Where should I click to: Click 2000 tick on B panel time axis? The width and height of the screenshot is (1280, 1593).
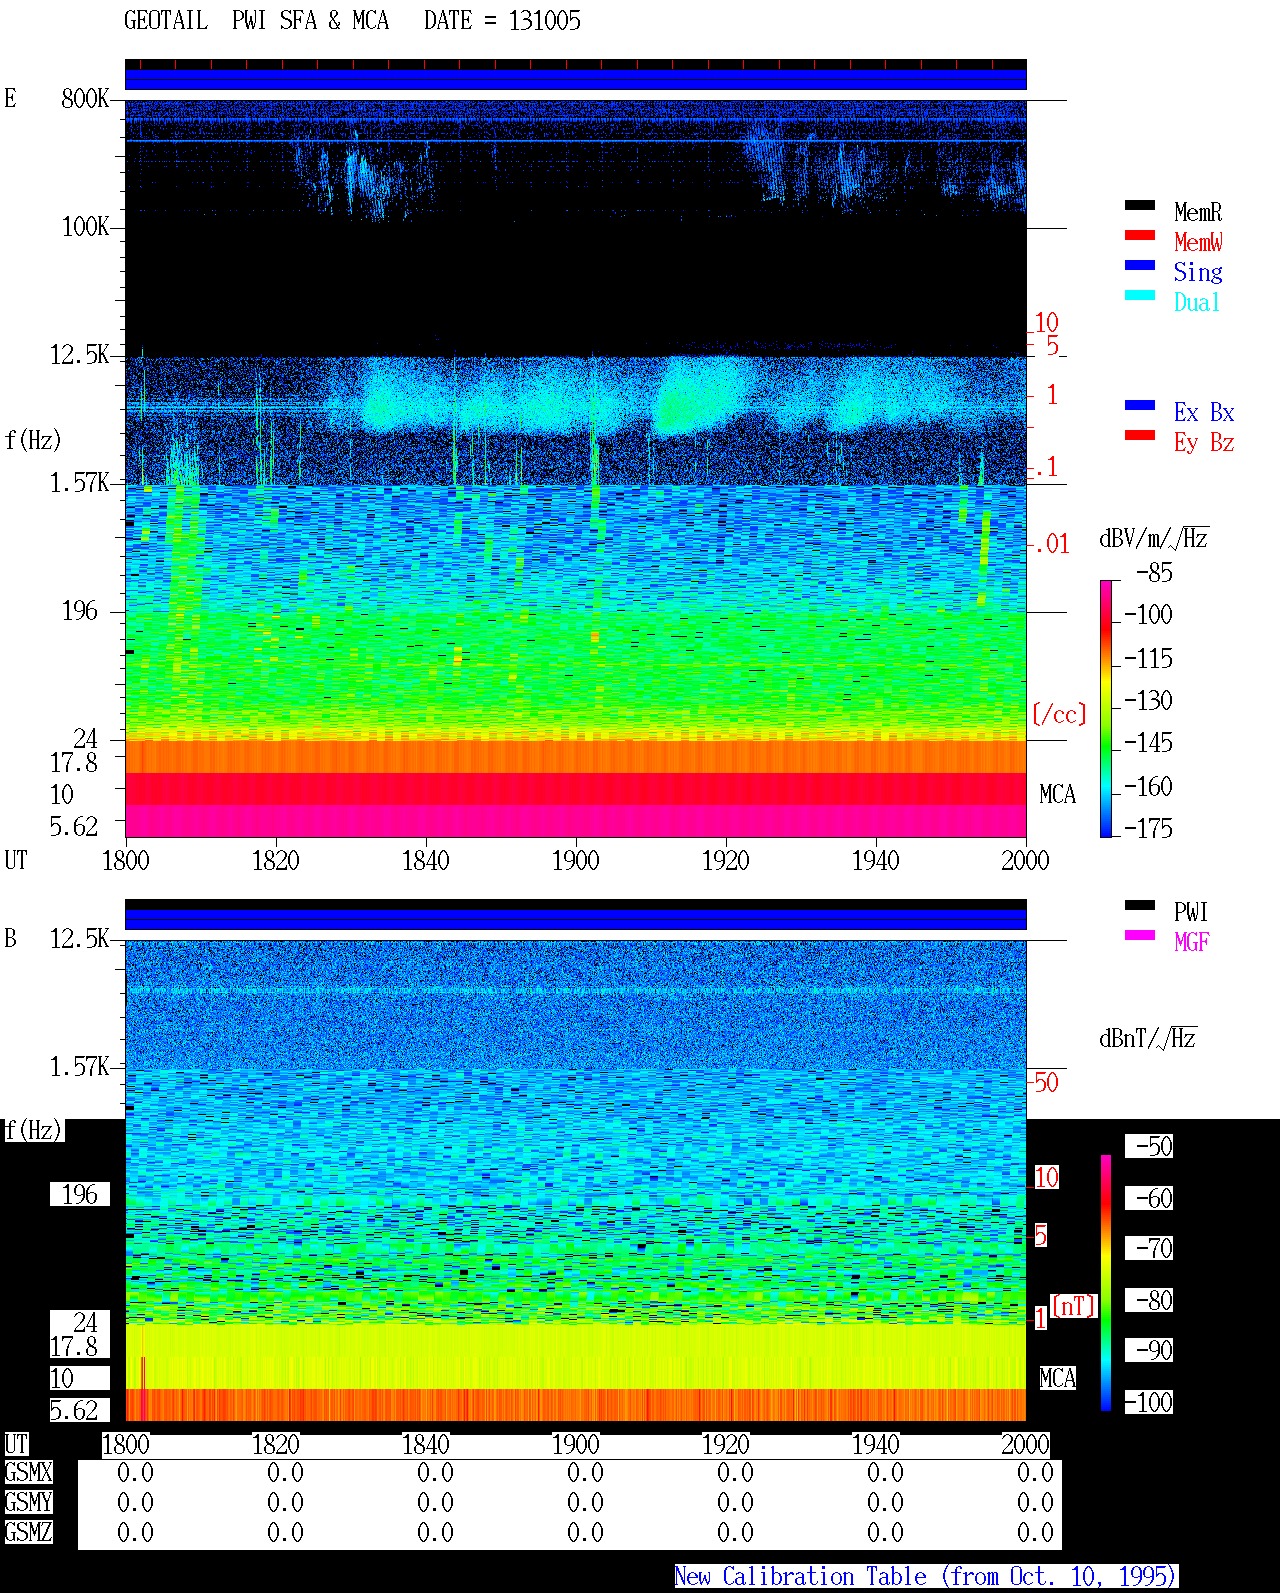click(1025, 1444)
